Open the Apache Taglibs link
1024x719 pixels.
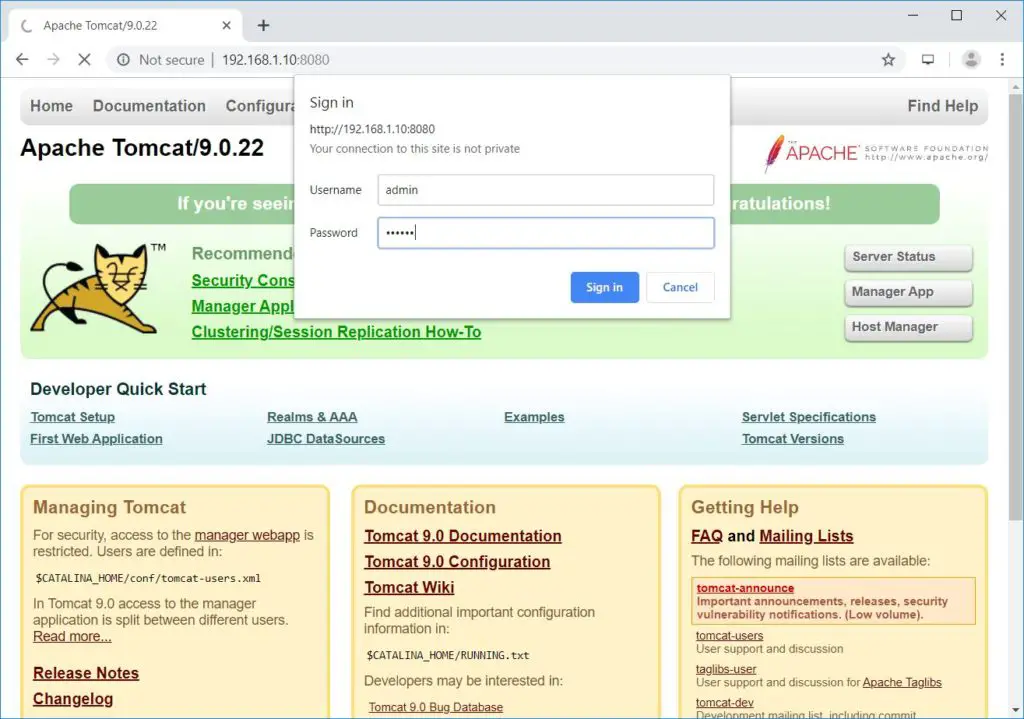click(x=902, y=682)
